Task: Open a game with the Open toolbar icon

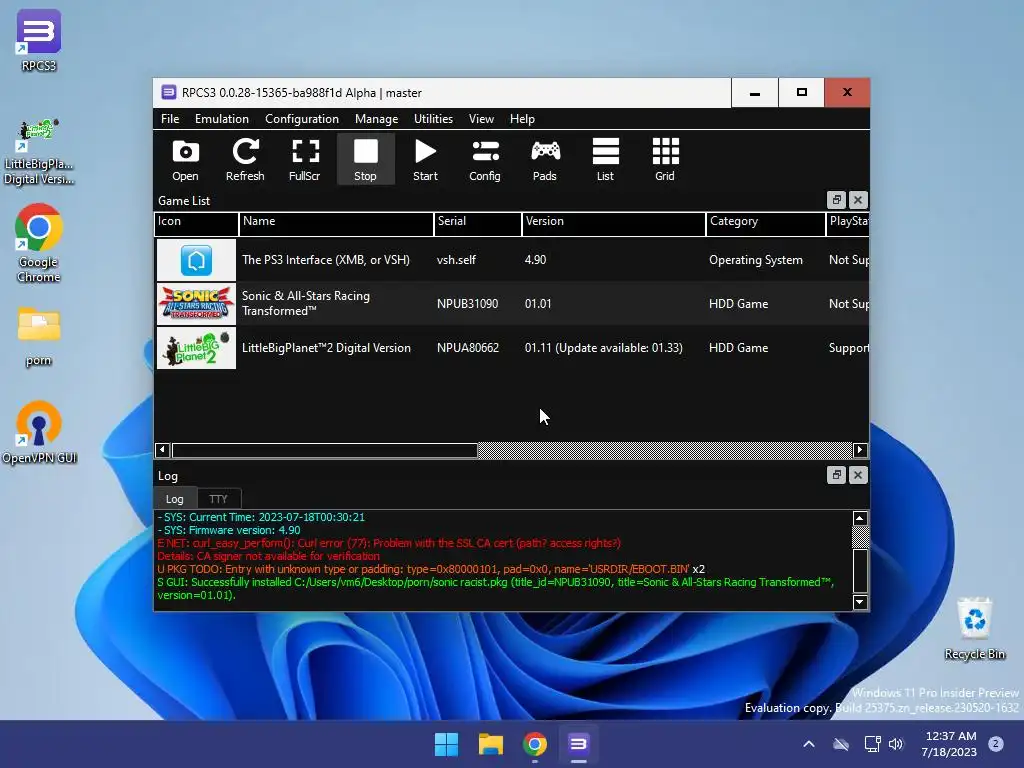Action: 185,159
